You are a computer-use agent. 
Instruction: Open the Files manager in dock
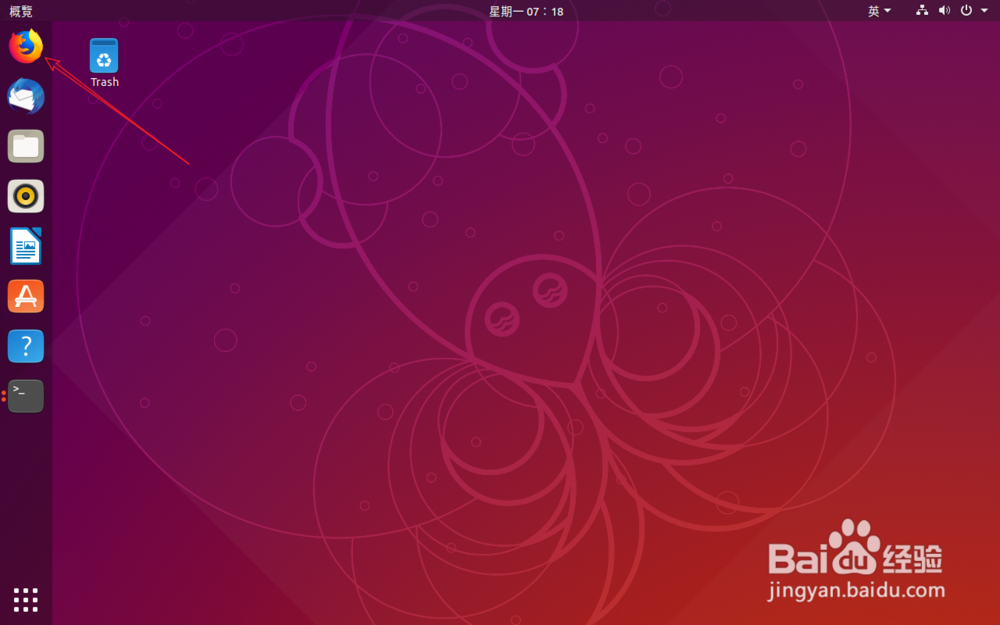[26, 146]
